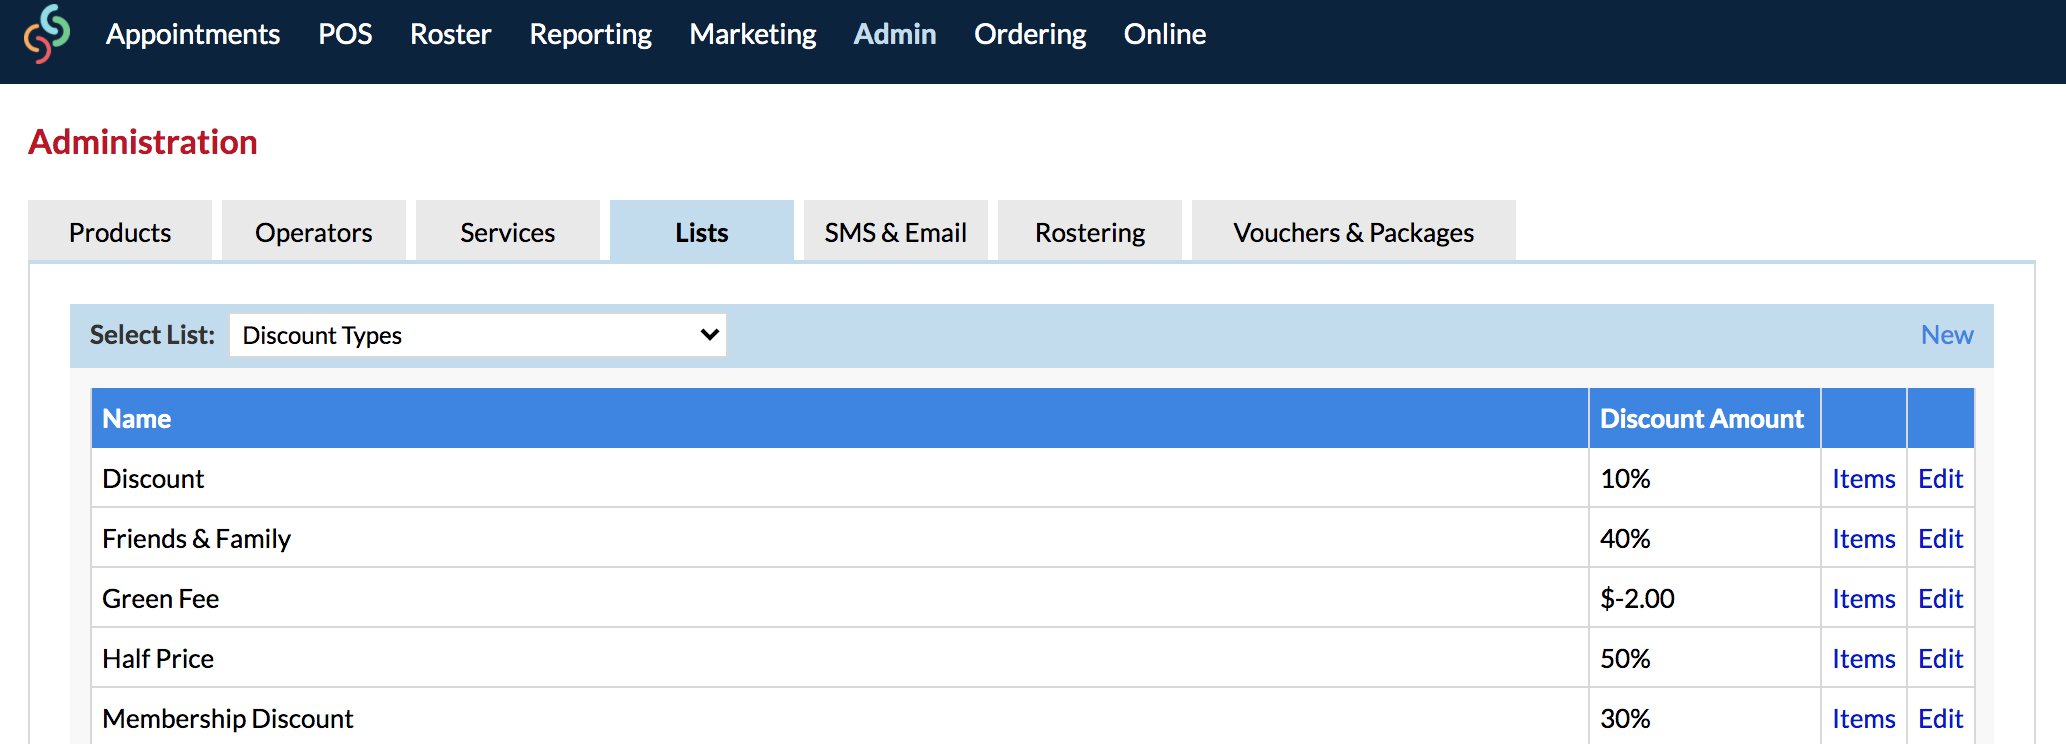Switch to the Operators tab

[x=314, y=232]
